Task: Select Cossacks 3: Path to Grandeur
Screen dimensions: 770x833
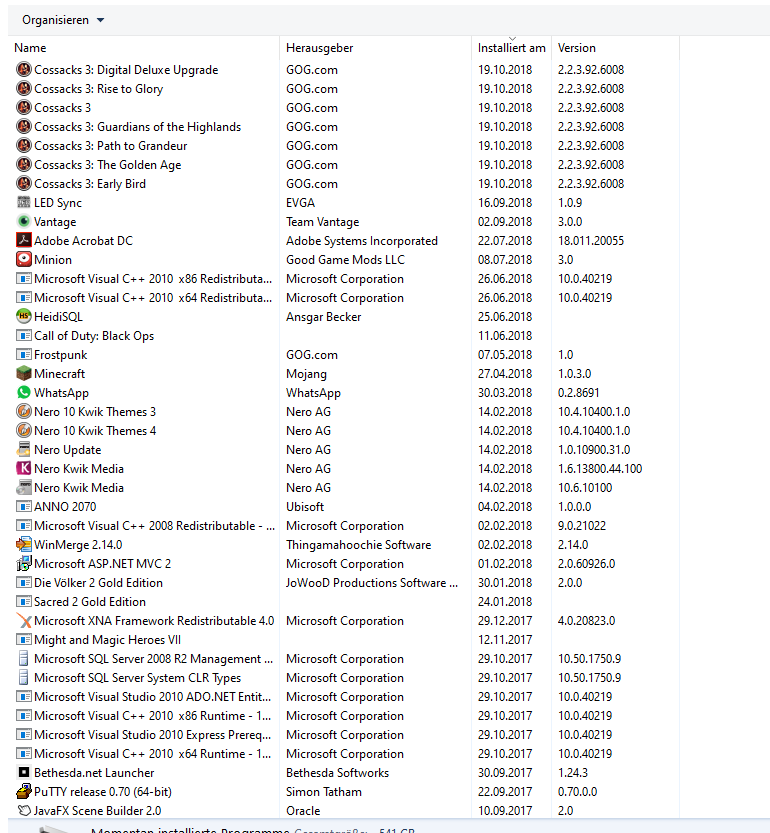Action: click(x=111, y=146)
